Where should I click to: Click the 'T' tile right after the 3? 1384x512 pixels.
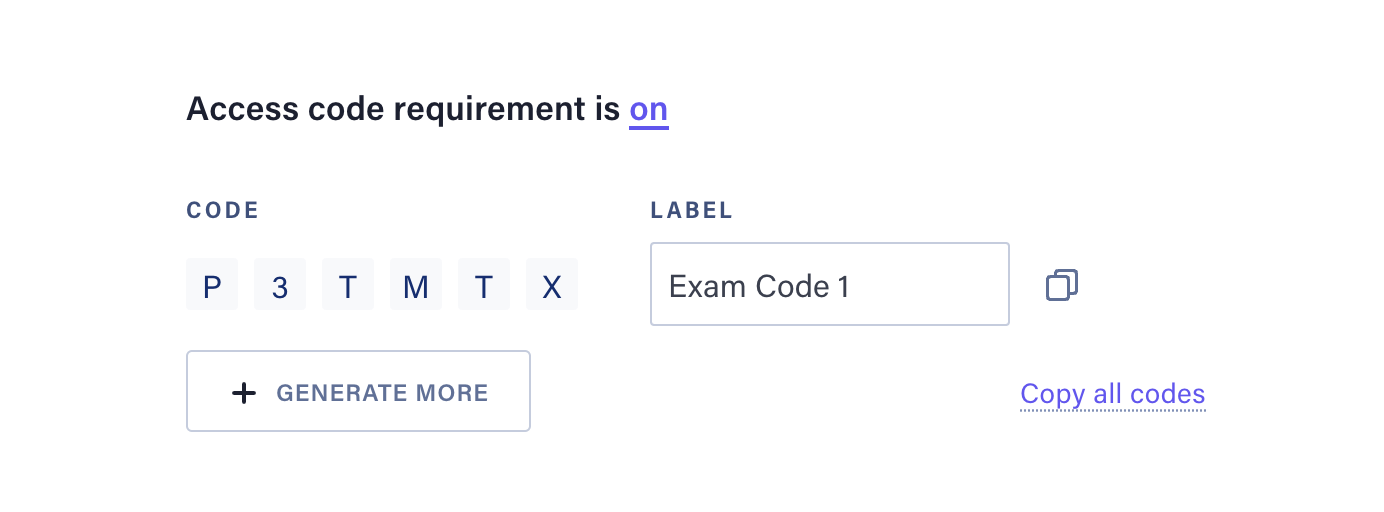point(348,284)
